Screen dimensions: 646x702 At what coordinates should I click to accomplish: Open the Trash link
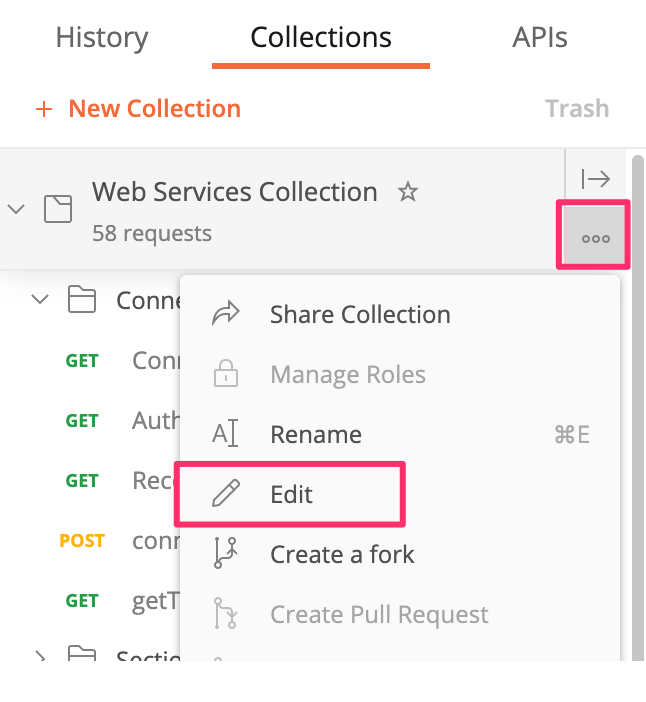click(x=577, y=109)
